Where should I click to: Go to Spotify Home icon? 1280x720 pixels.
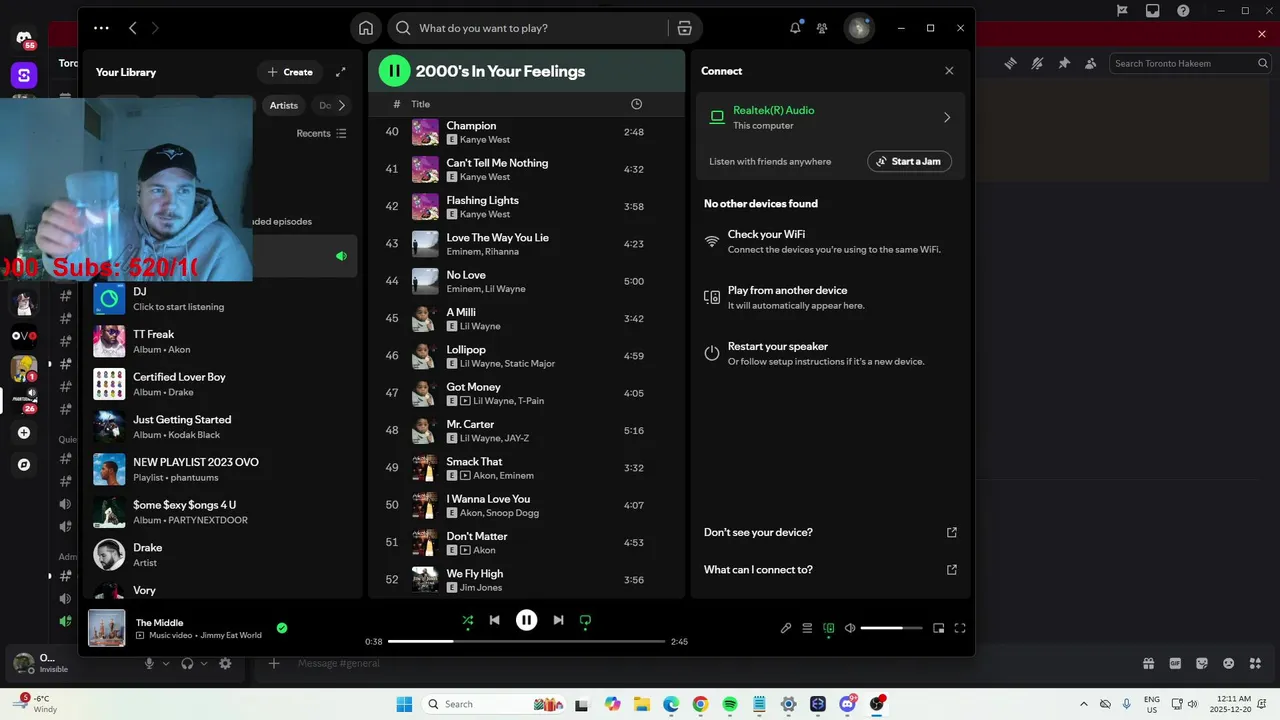(x=366, y=28)
